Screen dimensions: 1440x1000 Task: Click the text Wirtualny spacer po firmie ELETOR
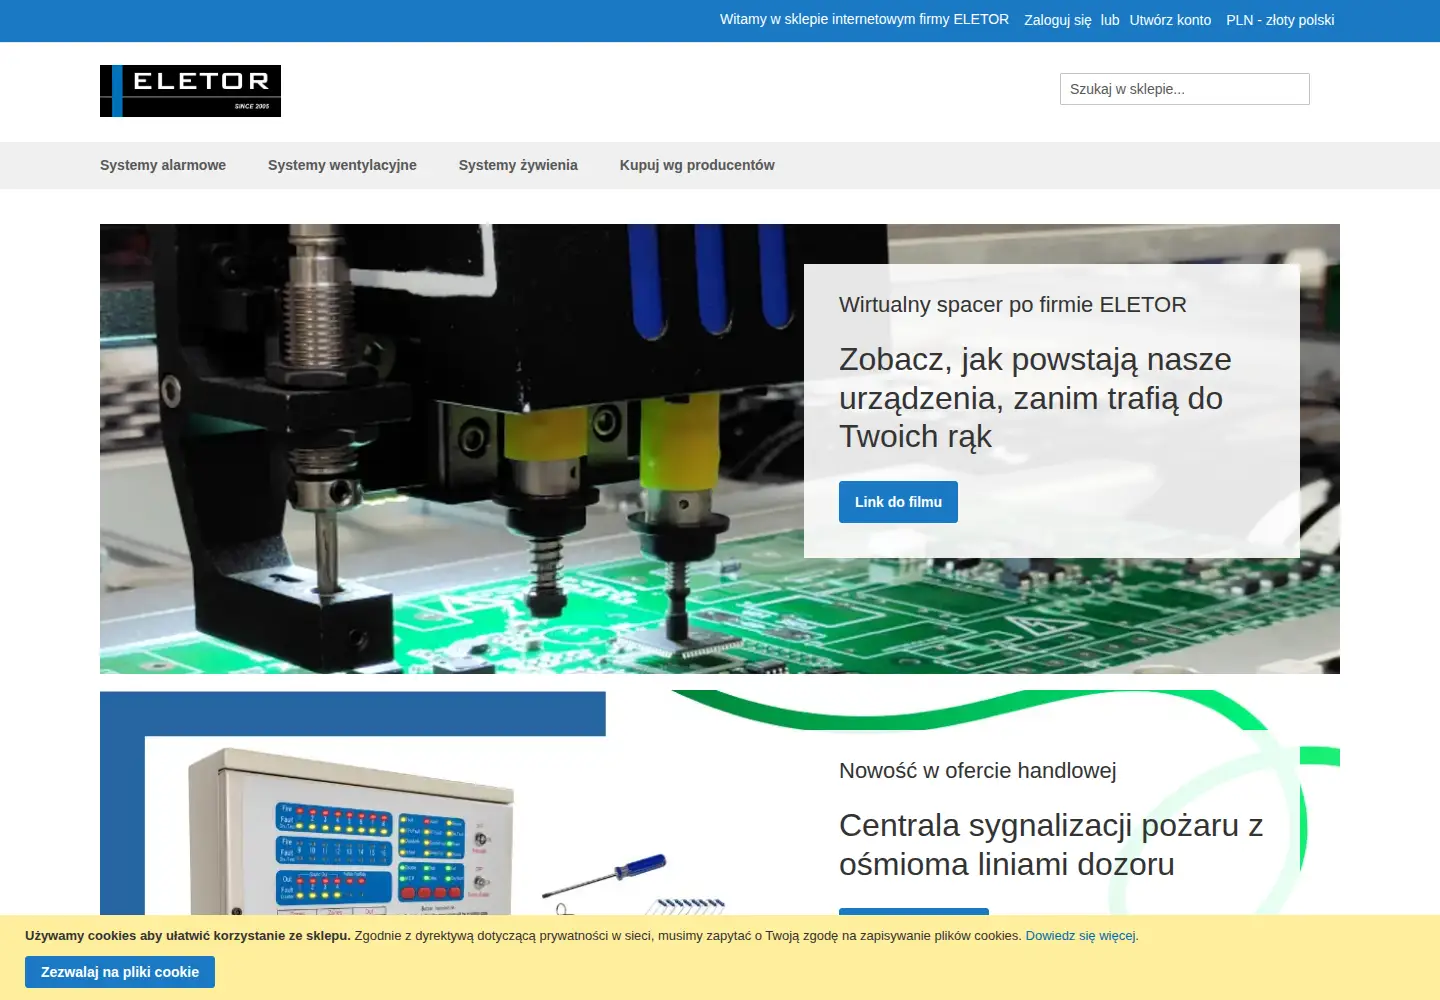[1013, 305]
